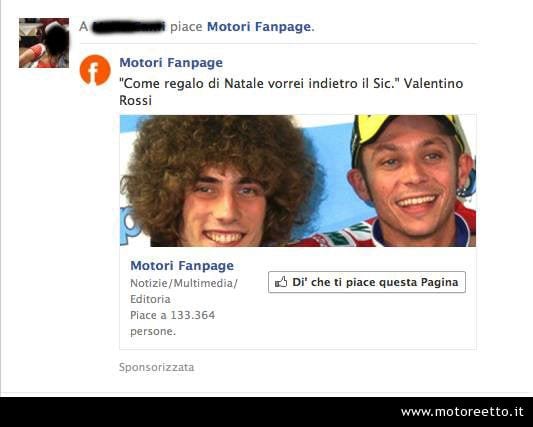Click the orange Fanpage logo icon

click(x=95, y=70)
